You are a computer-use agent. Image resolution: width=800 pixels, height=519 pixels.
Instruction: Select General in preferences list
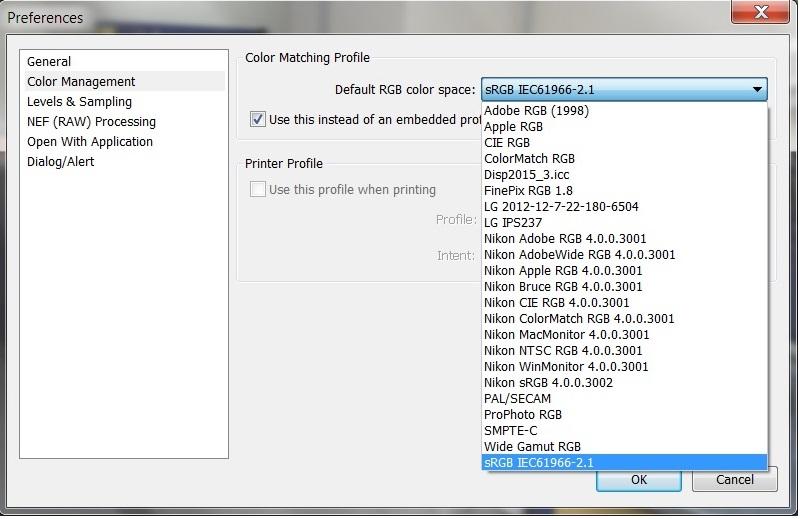point(124,61)
